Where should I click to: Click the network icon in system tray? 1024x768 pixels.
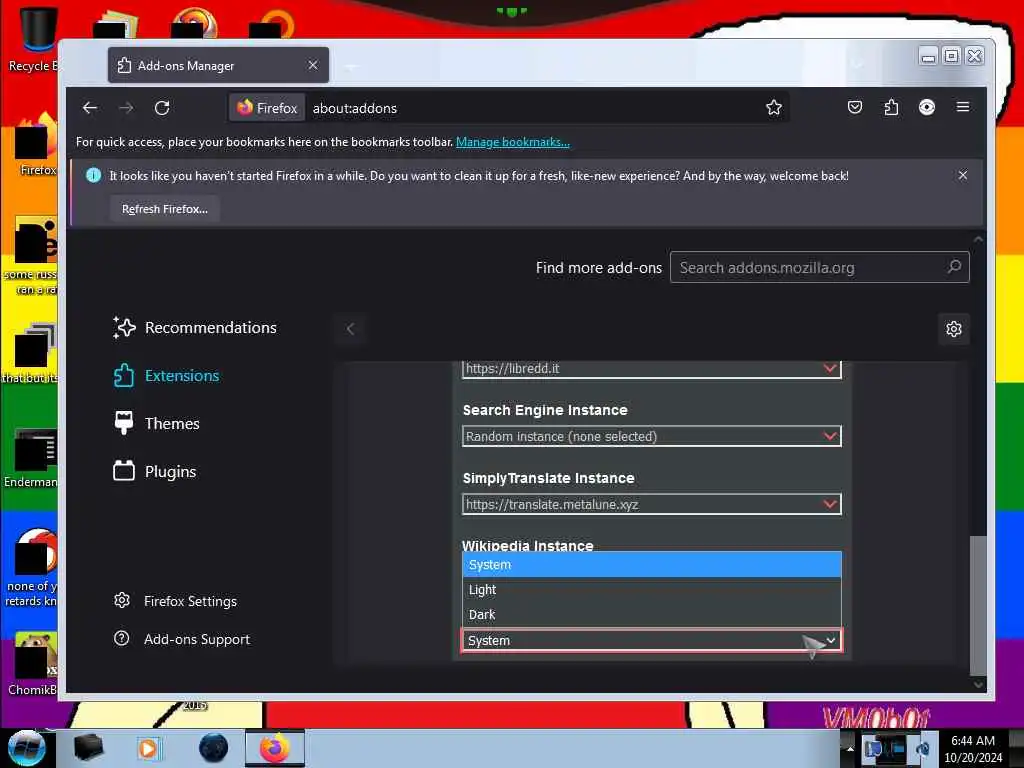coord(898,748)
